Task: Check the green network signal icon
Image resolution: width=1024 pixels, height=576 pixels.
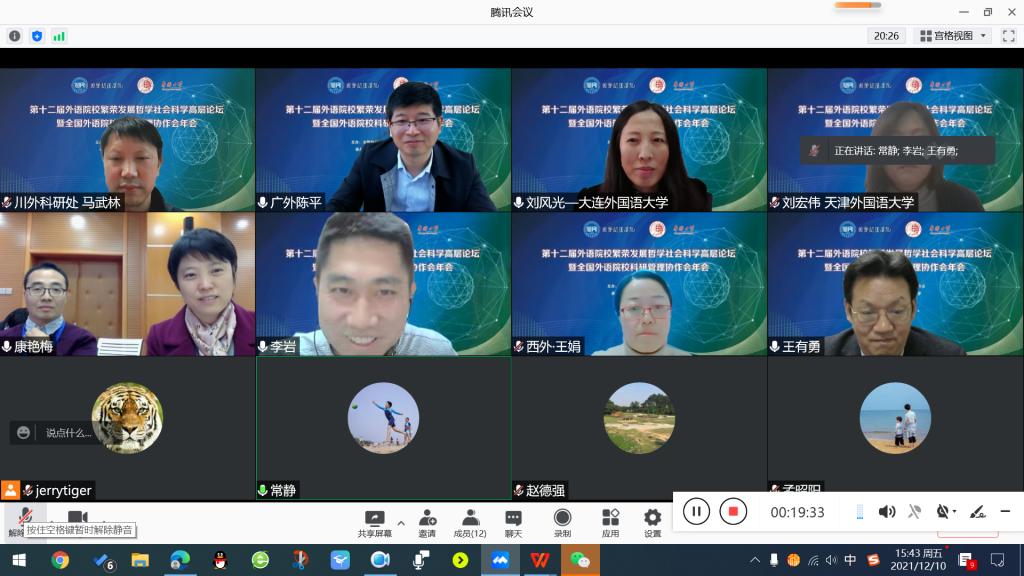Action: tap(59, 36)
